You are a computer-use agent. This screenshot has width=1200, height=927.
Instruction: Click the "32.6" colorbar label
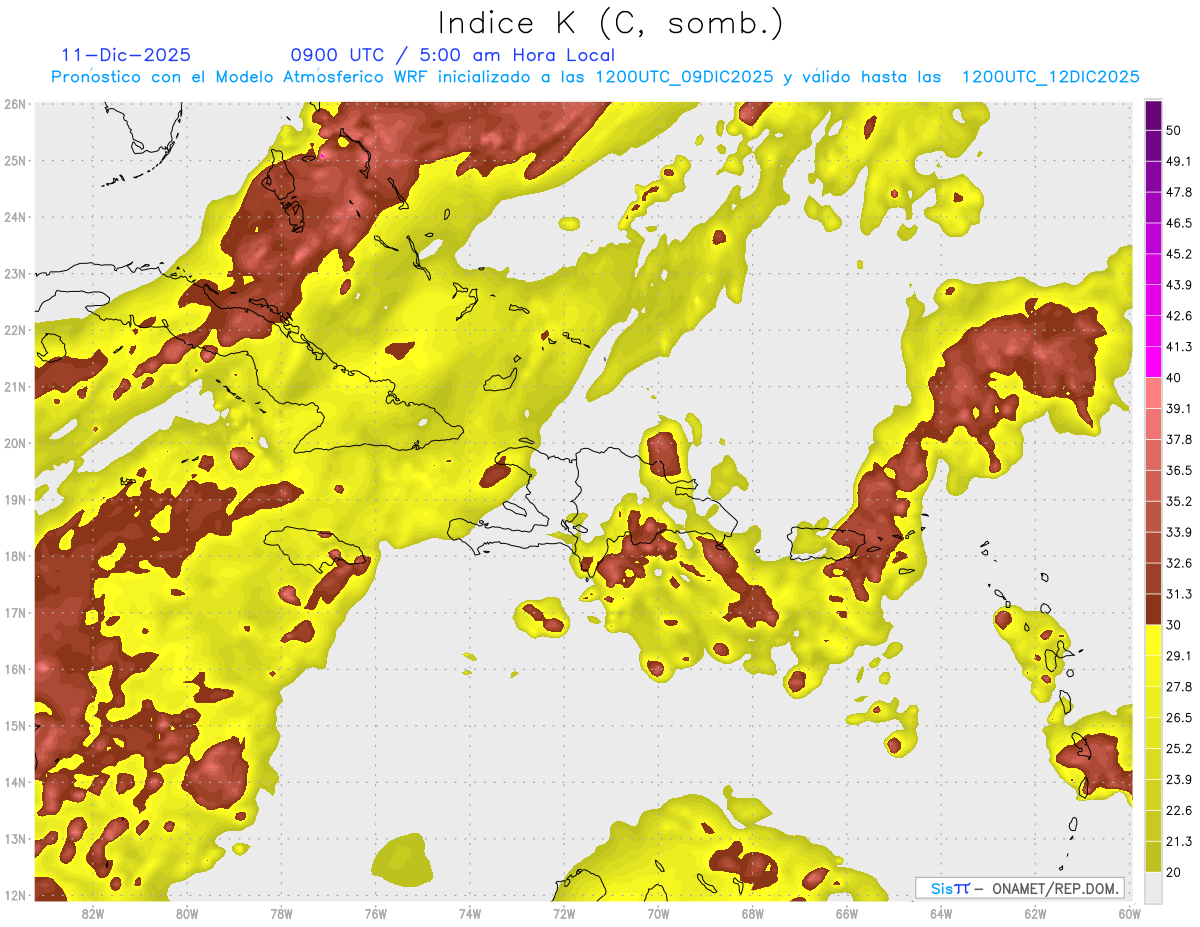point(1179,563)
